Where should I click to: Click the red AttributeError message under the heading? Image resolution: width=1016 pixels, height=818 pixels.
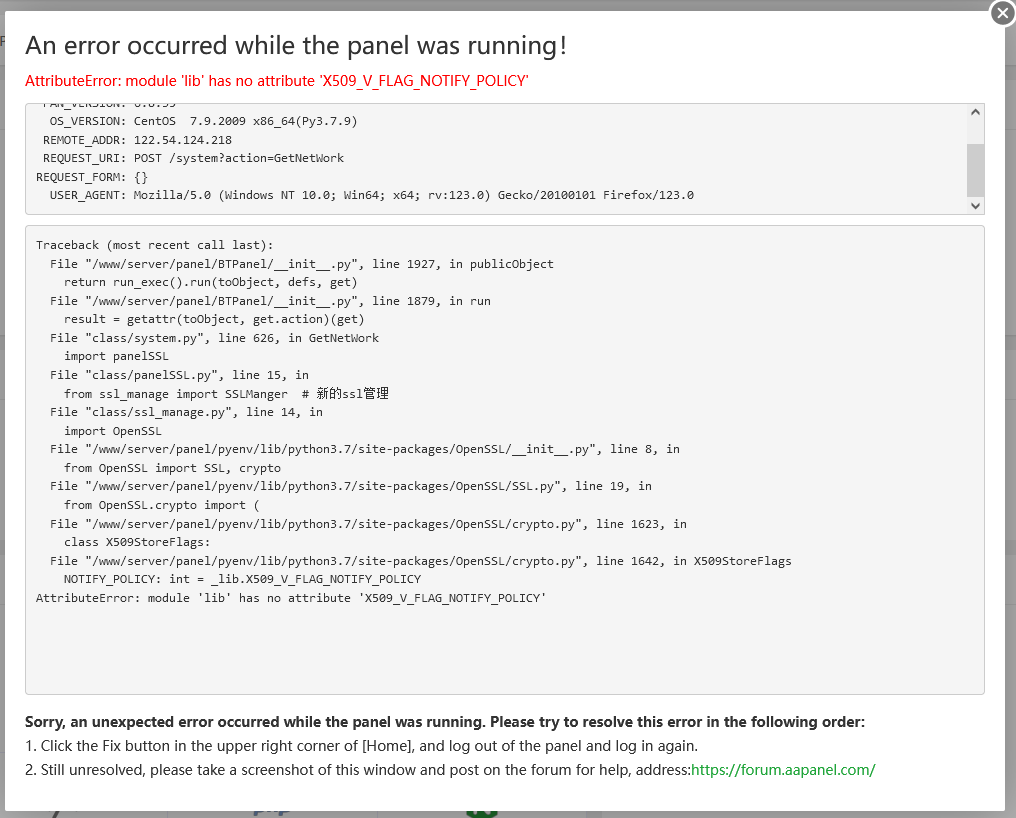(276, 80)
